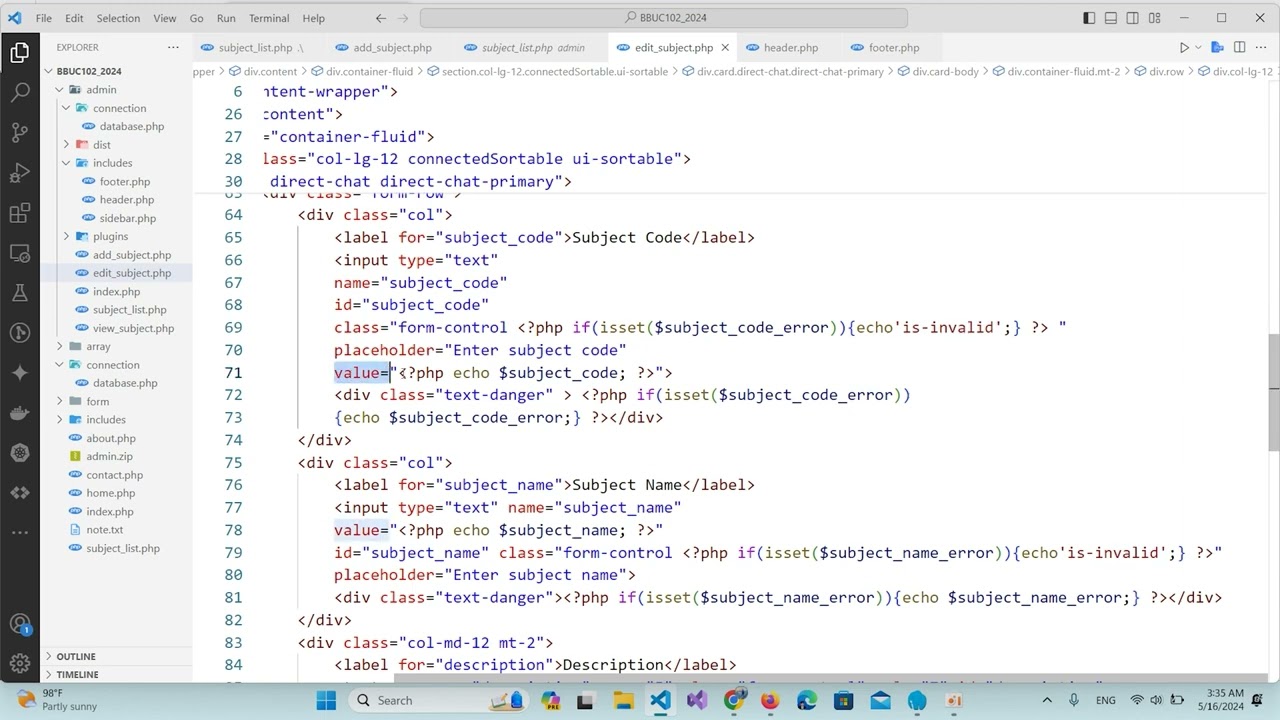This screenshot has width=1280, height=720.
Task: Open Firefox from the taskbar
Action: tap(769, 700)
